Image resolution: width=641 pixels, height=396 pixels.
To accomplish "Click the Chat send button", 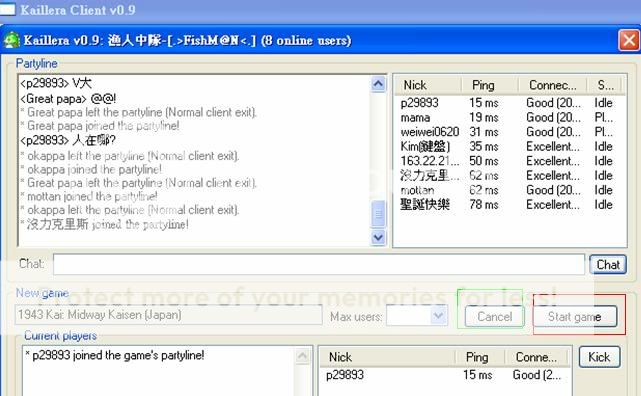I will click(x=608, y=264).
